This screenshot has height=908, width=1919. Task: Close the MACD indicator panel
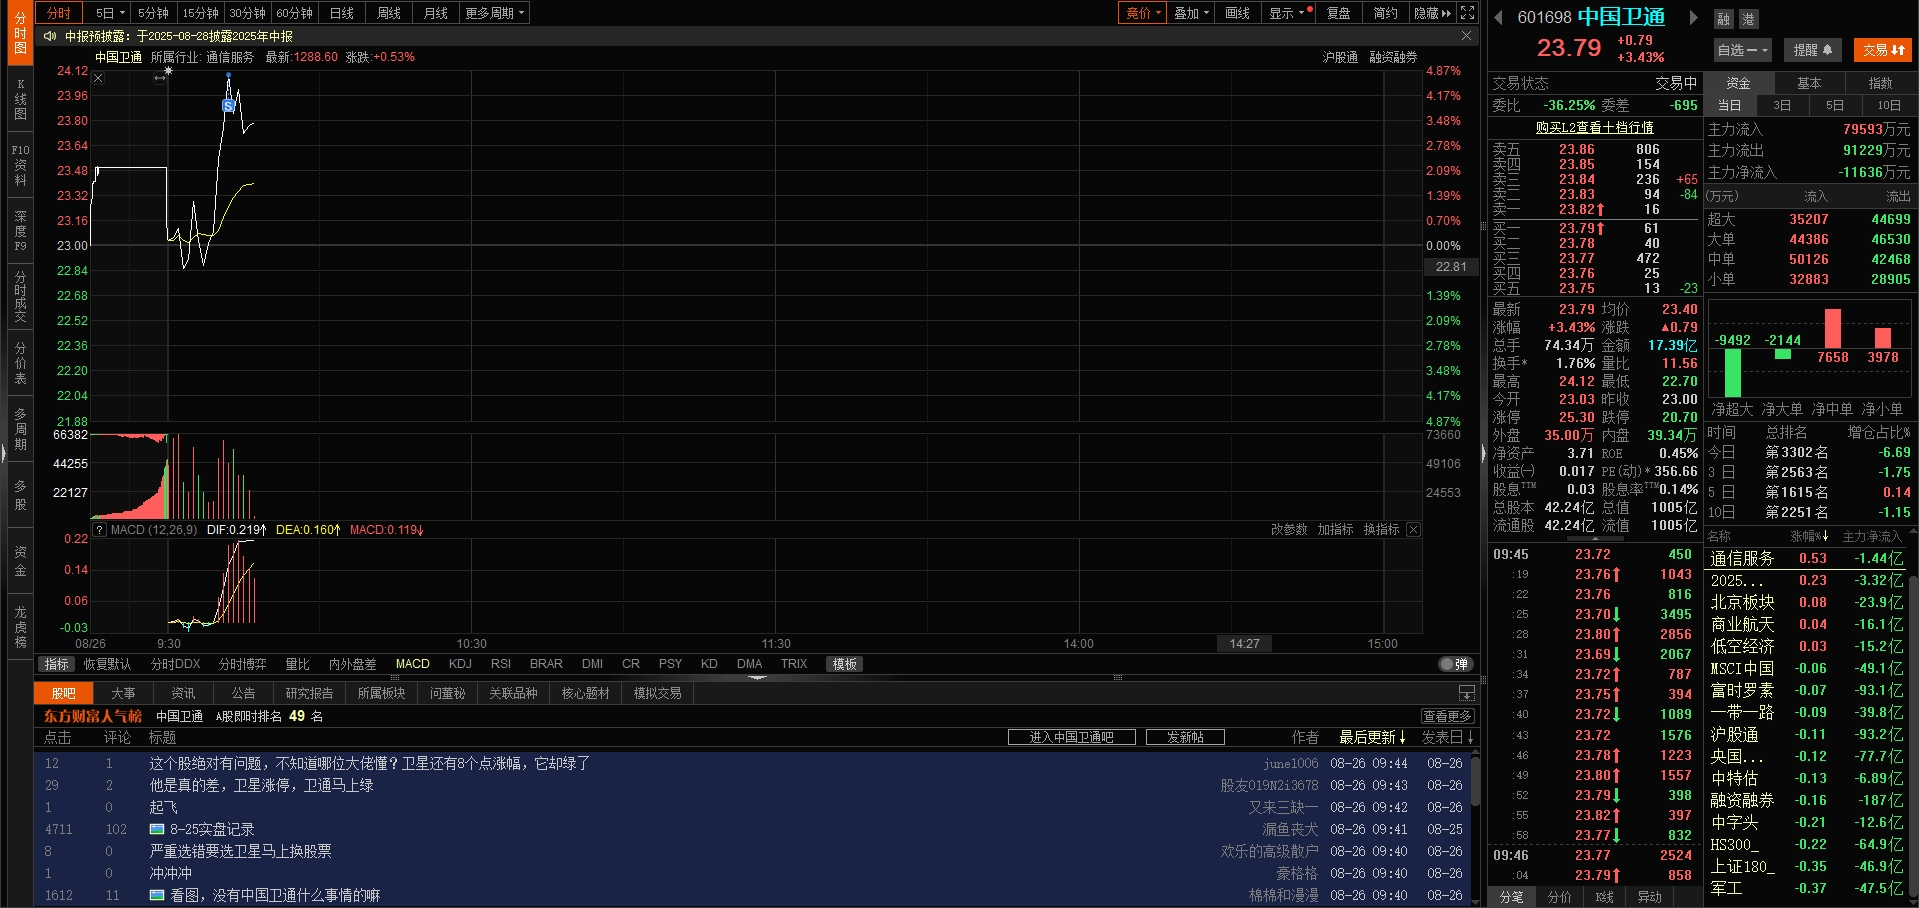[1413, 530]
